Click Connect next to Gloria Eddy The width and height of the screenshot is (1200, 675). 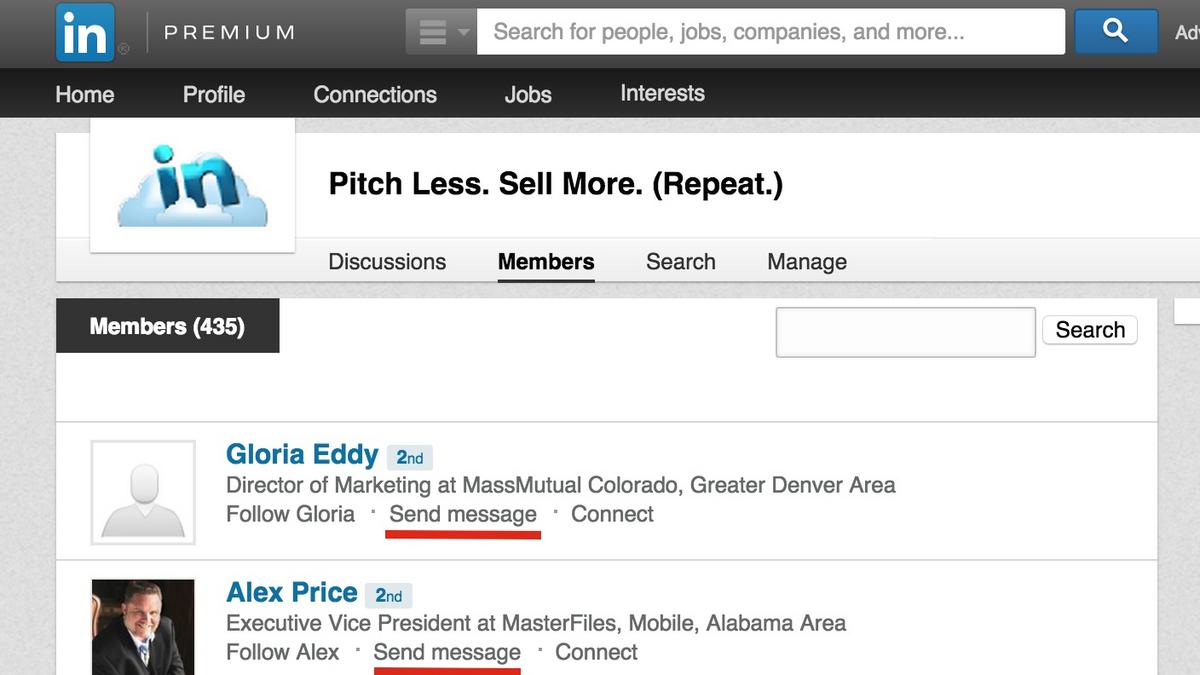[612, 514]
